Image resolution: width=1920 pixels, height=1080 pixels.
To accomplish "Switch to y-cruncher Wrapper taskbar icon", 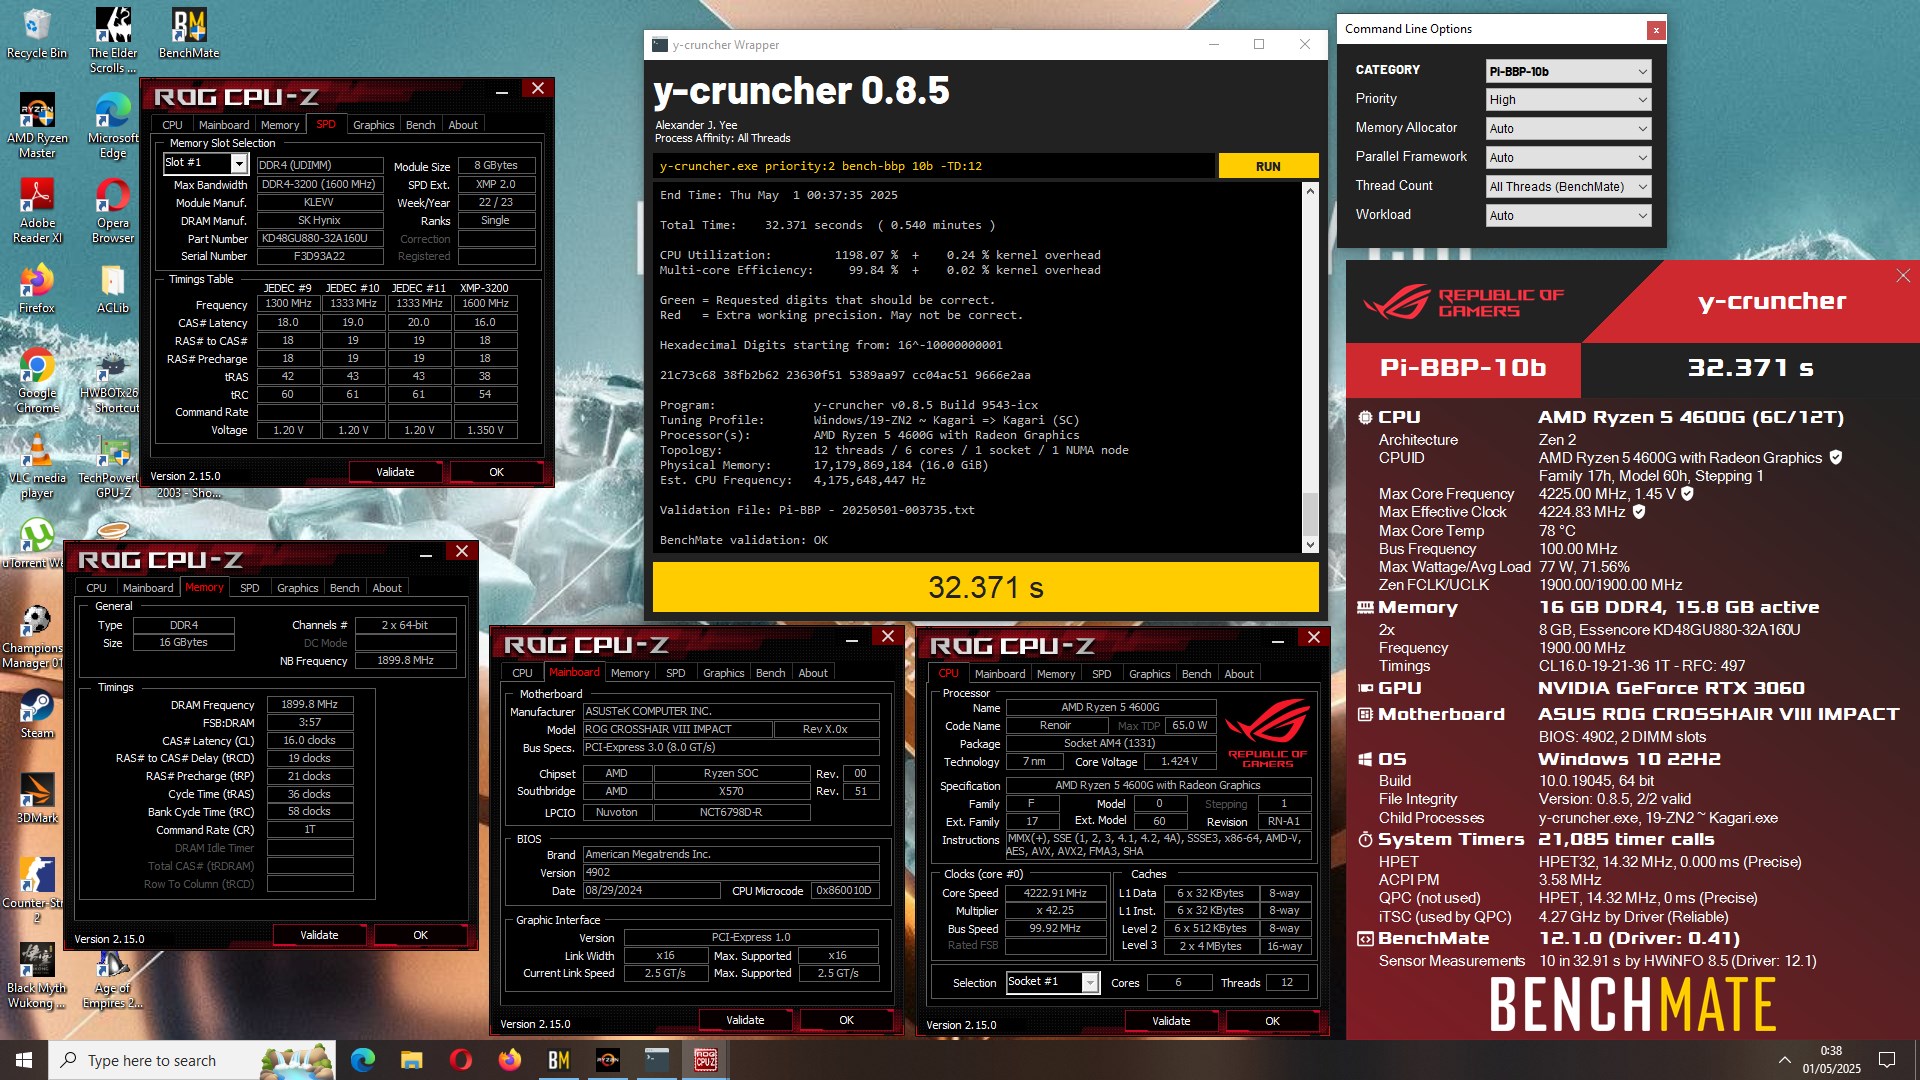I will pos(656,1060).
